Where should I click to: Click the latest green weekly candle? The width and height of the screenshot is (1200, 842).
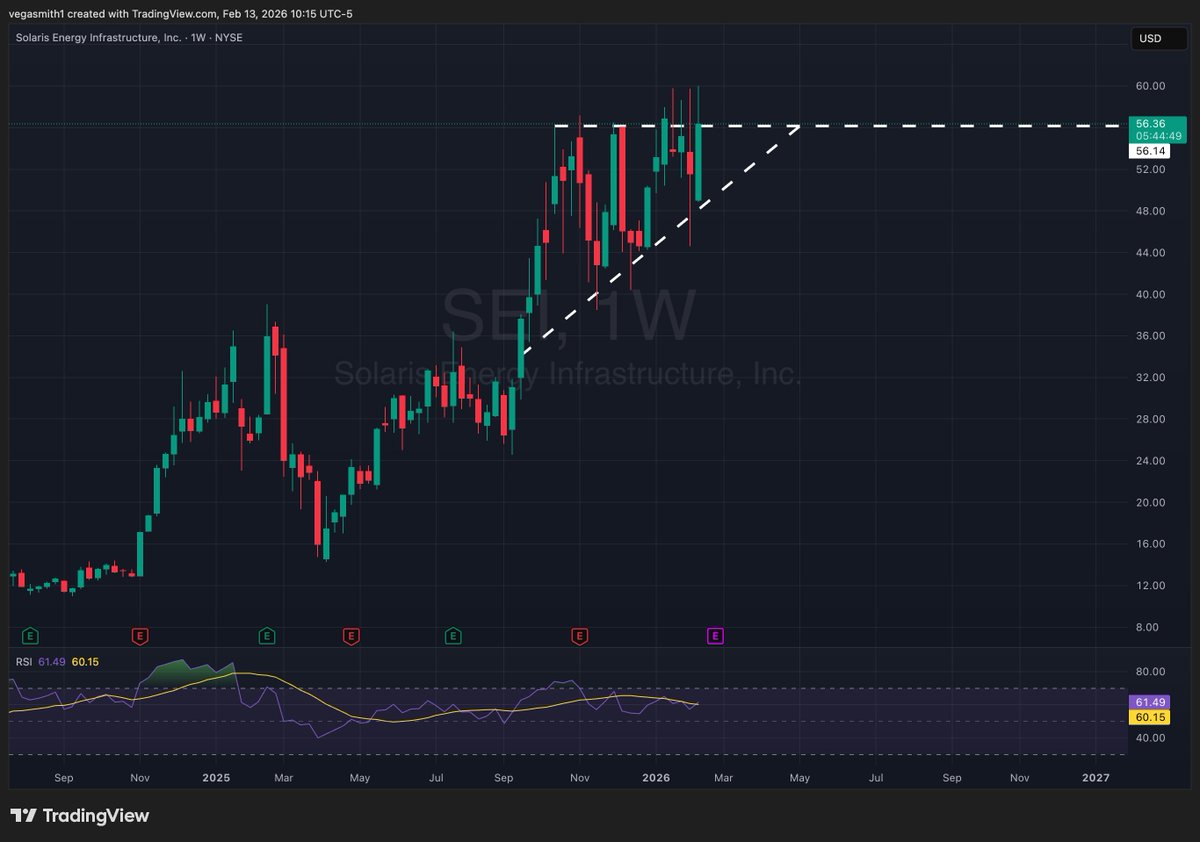700,163
